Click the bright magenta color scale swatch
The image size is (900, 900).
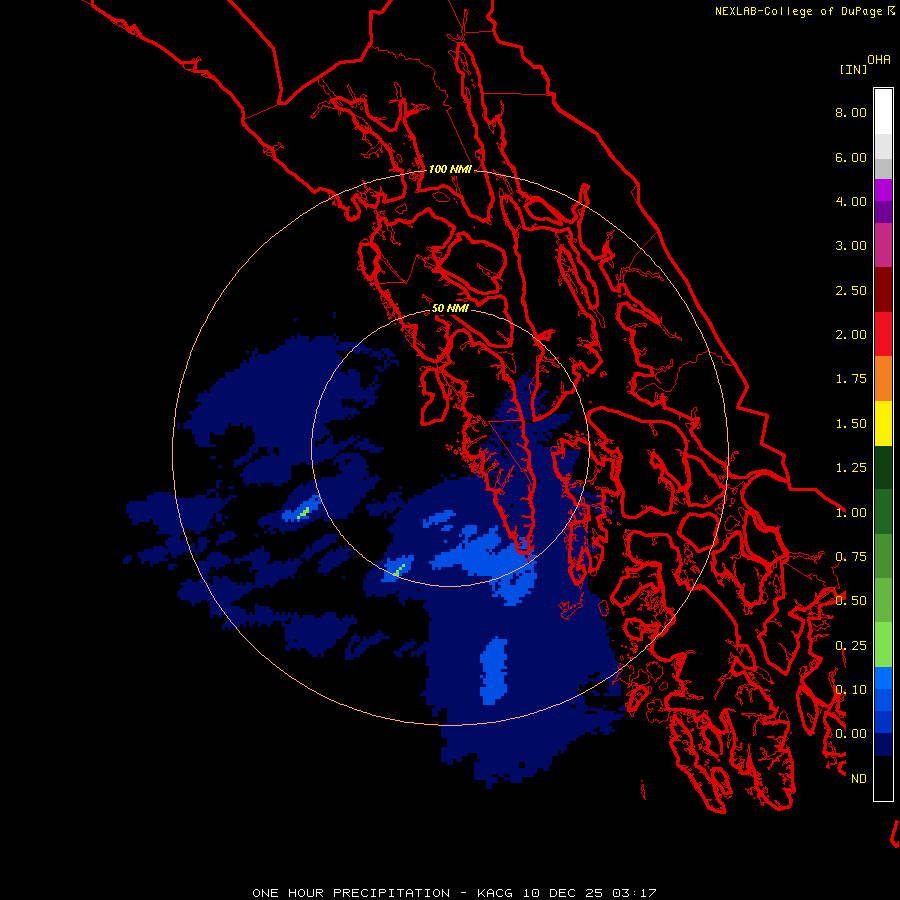click(x=883, y=190)
